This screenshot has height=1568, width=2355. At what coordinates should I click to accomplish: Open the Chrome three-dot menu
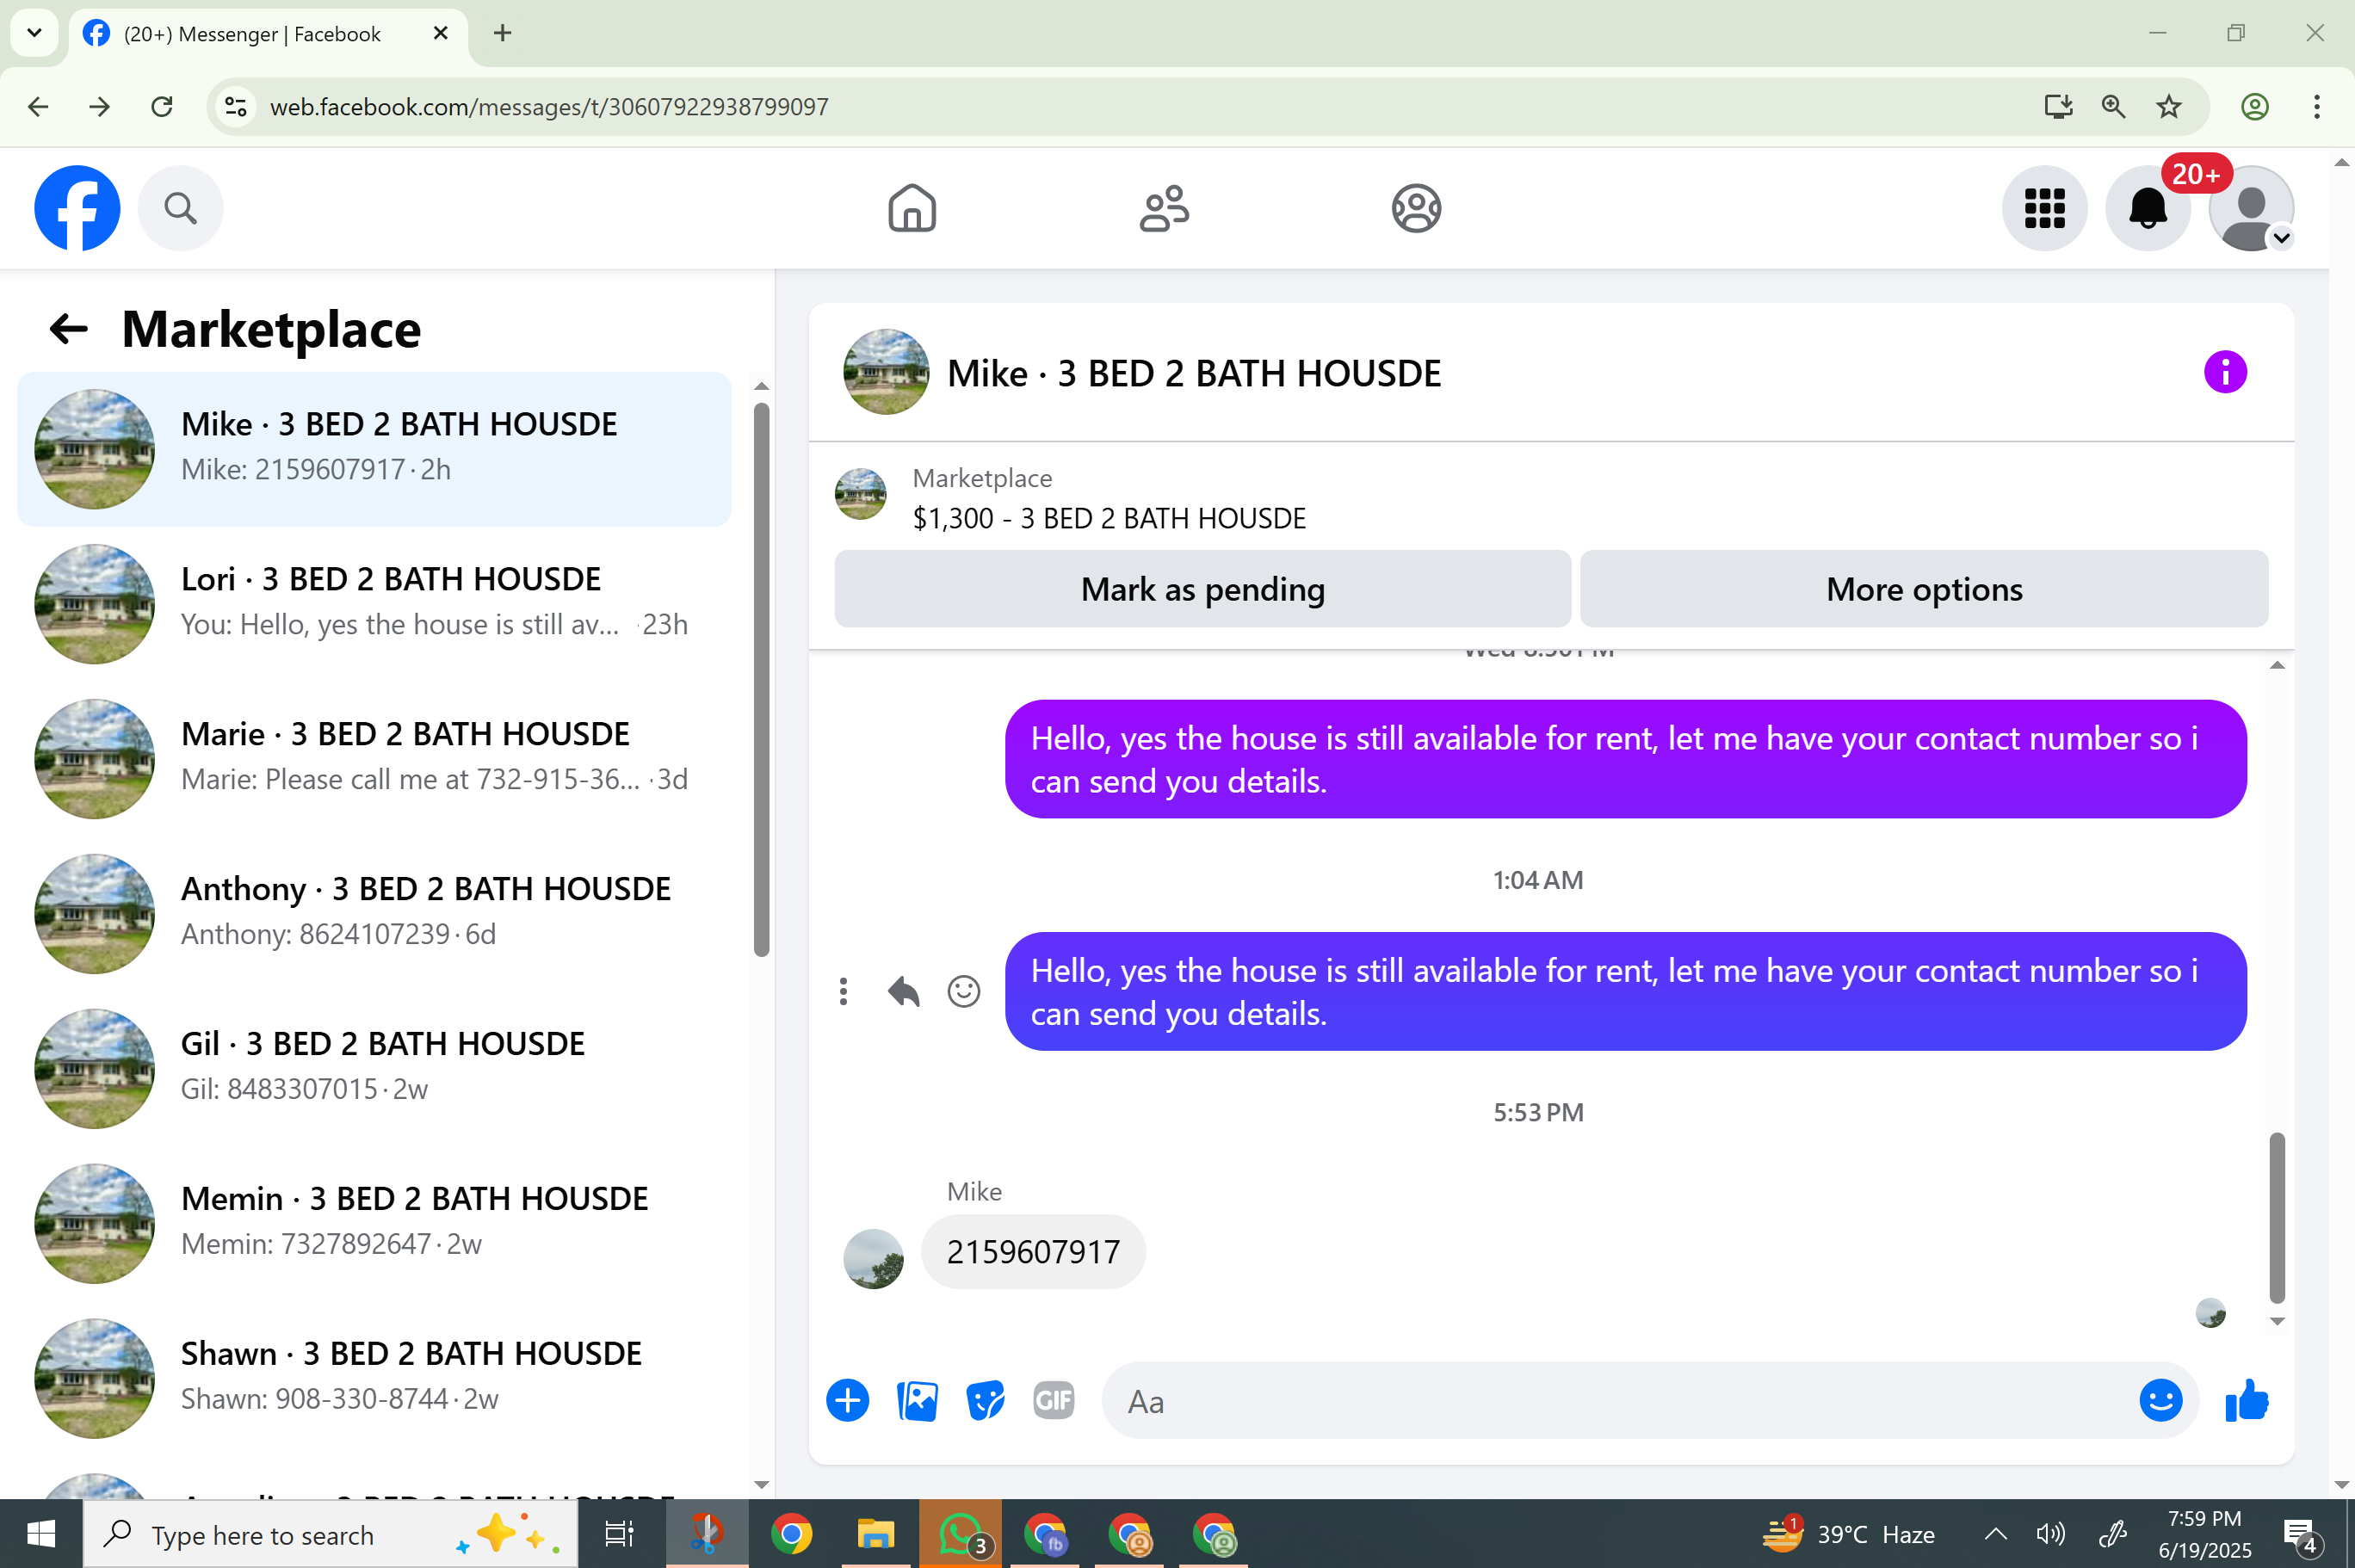pyautogui.click(x=2316, y=106)
